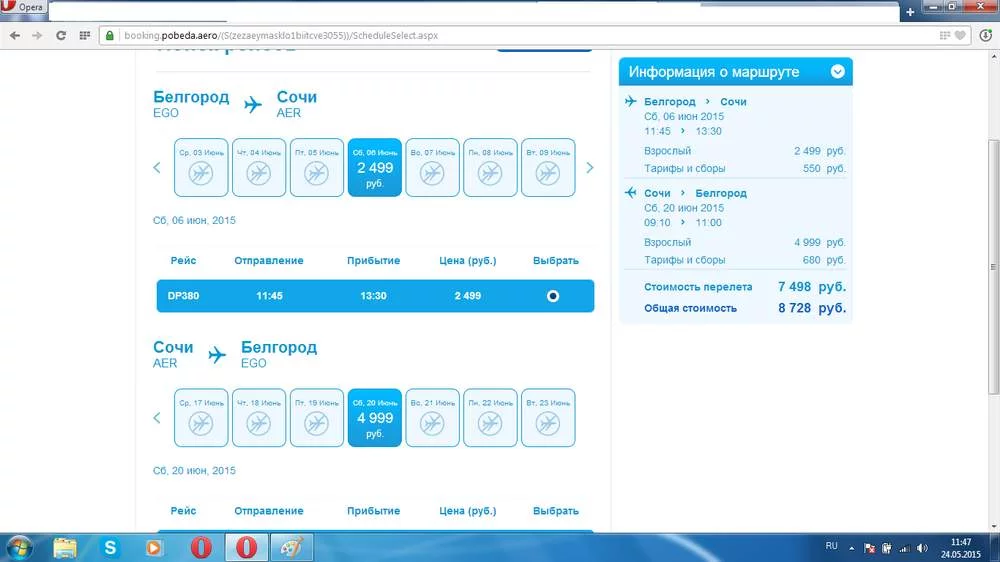Select Ср. 03 Июнь outbound date tile

tap(201, 167)
